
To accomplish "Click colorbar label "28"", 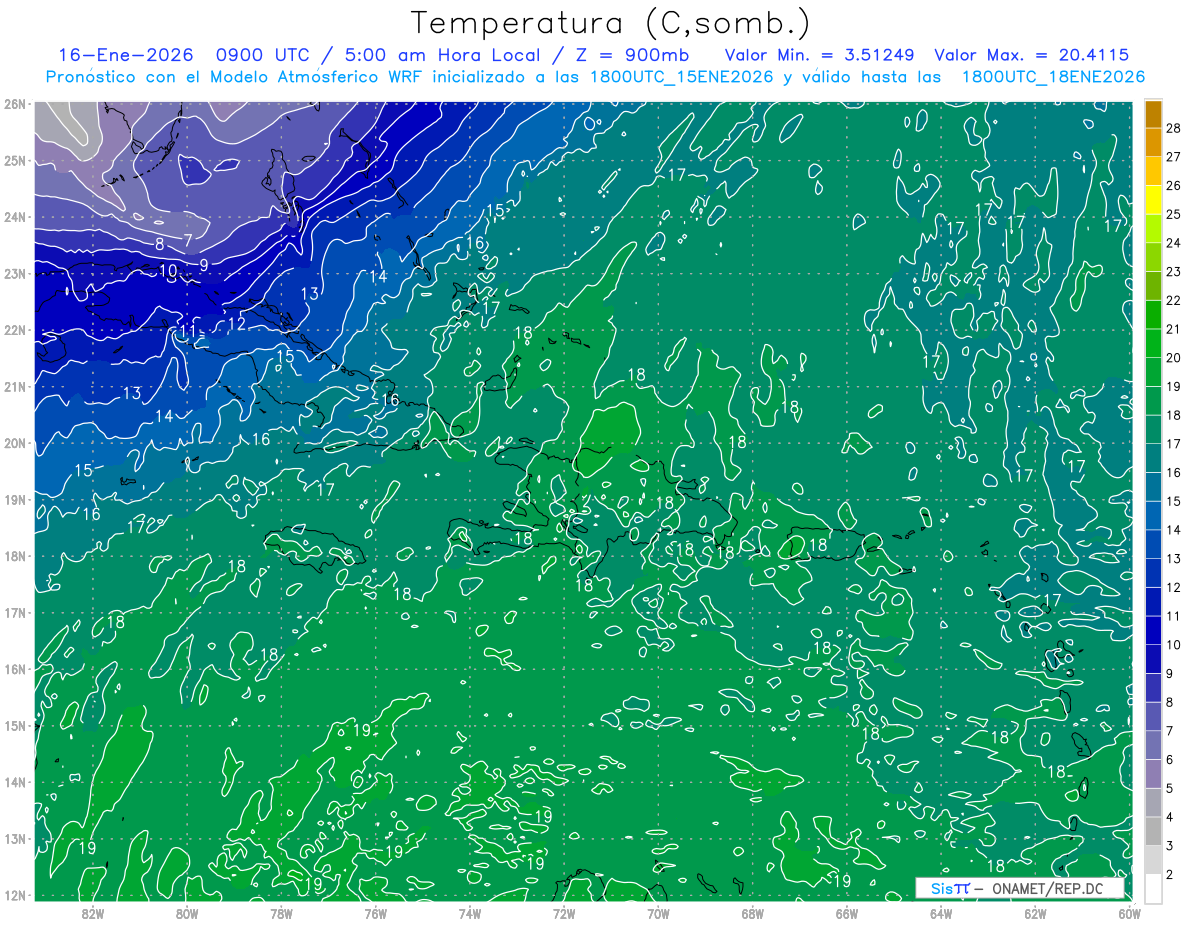I will (1174, 127).
